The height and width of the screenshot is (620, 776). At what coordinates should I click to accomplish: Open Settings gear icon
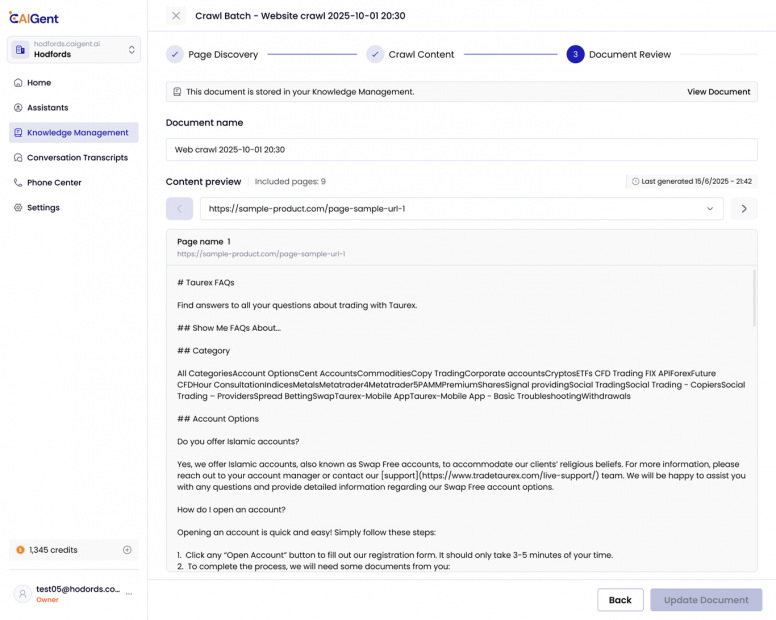click(18, 208)
